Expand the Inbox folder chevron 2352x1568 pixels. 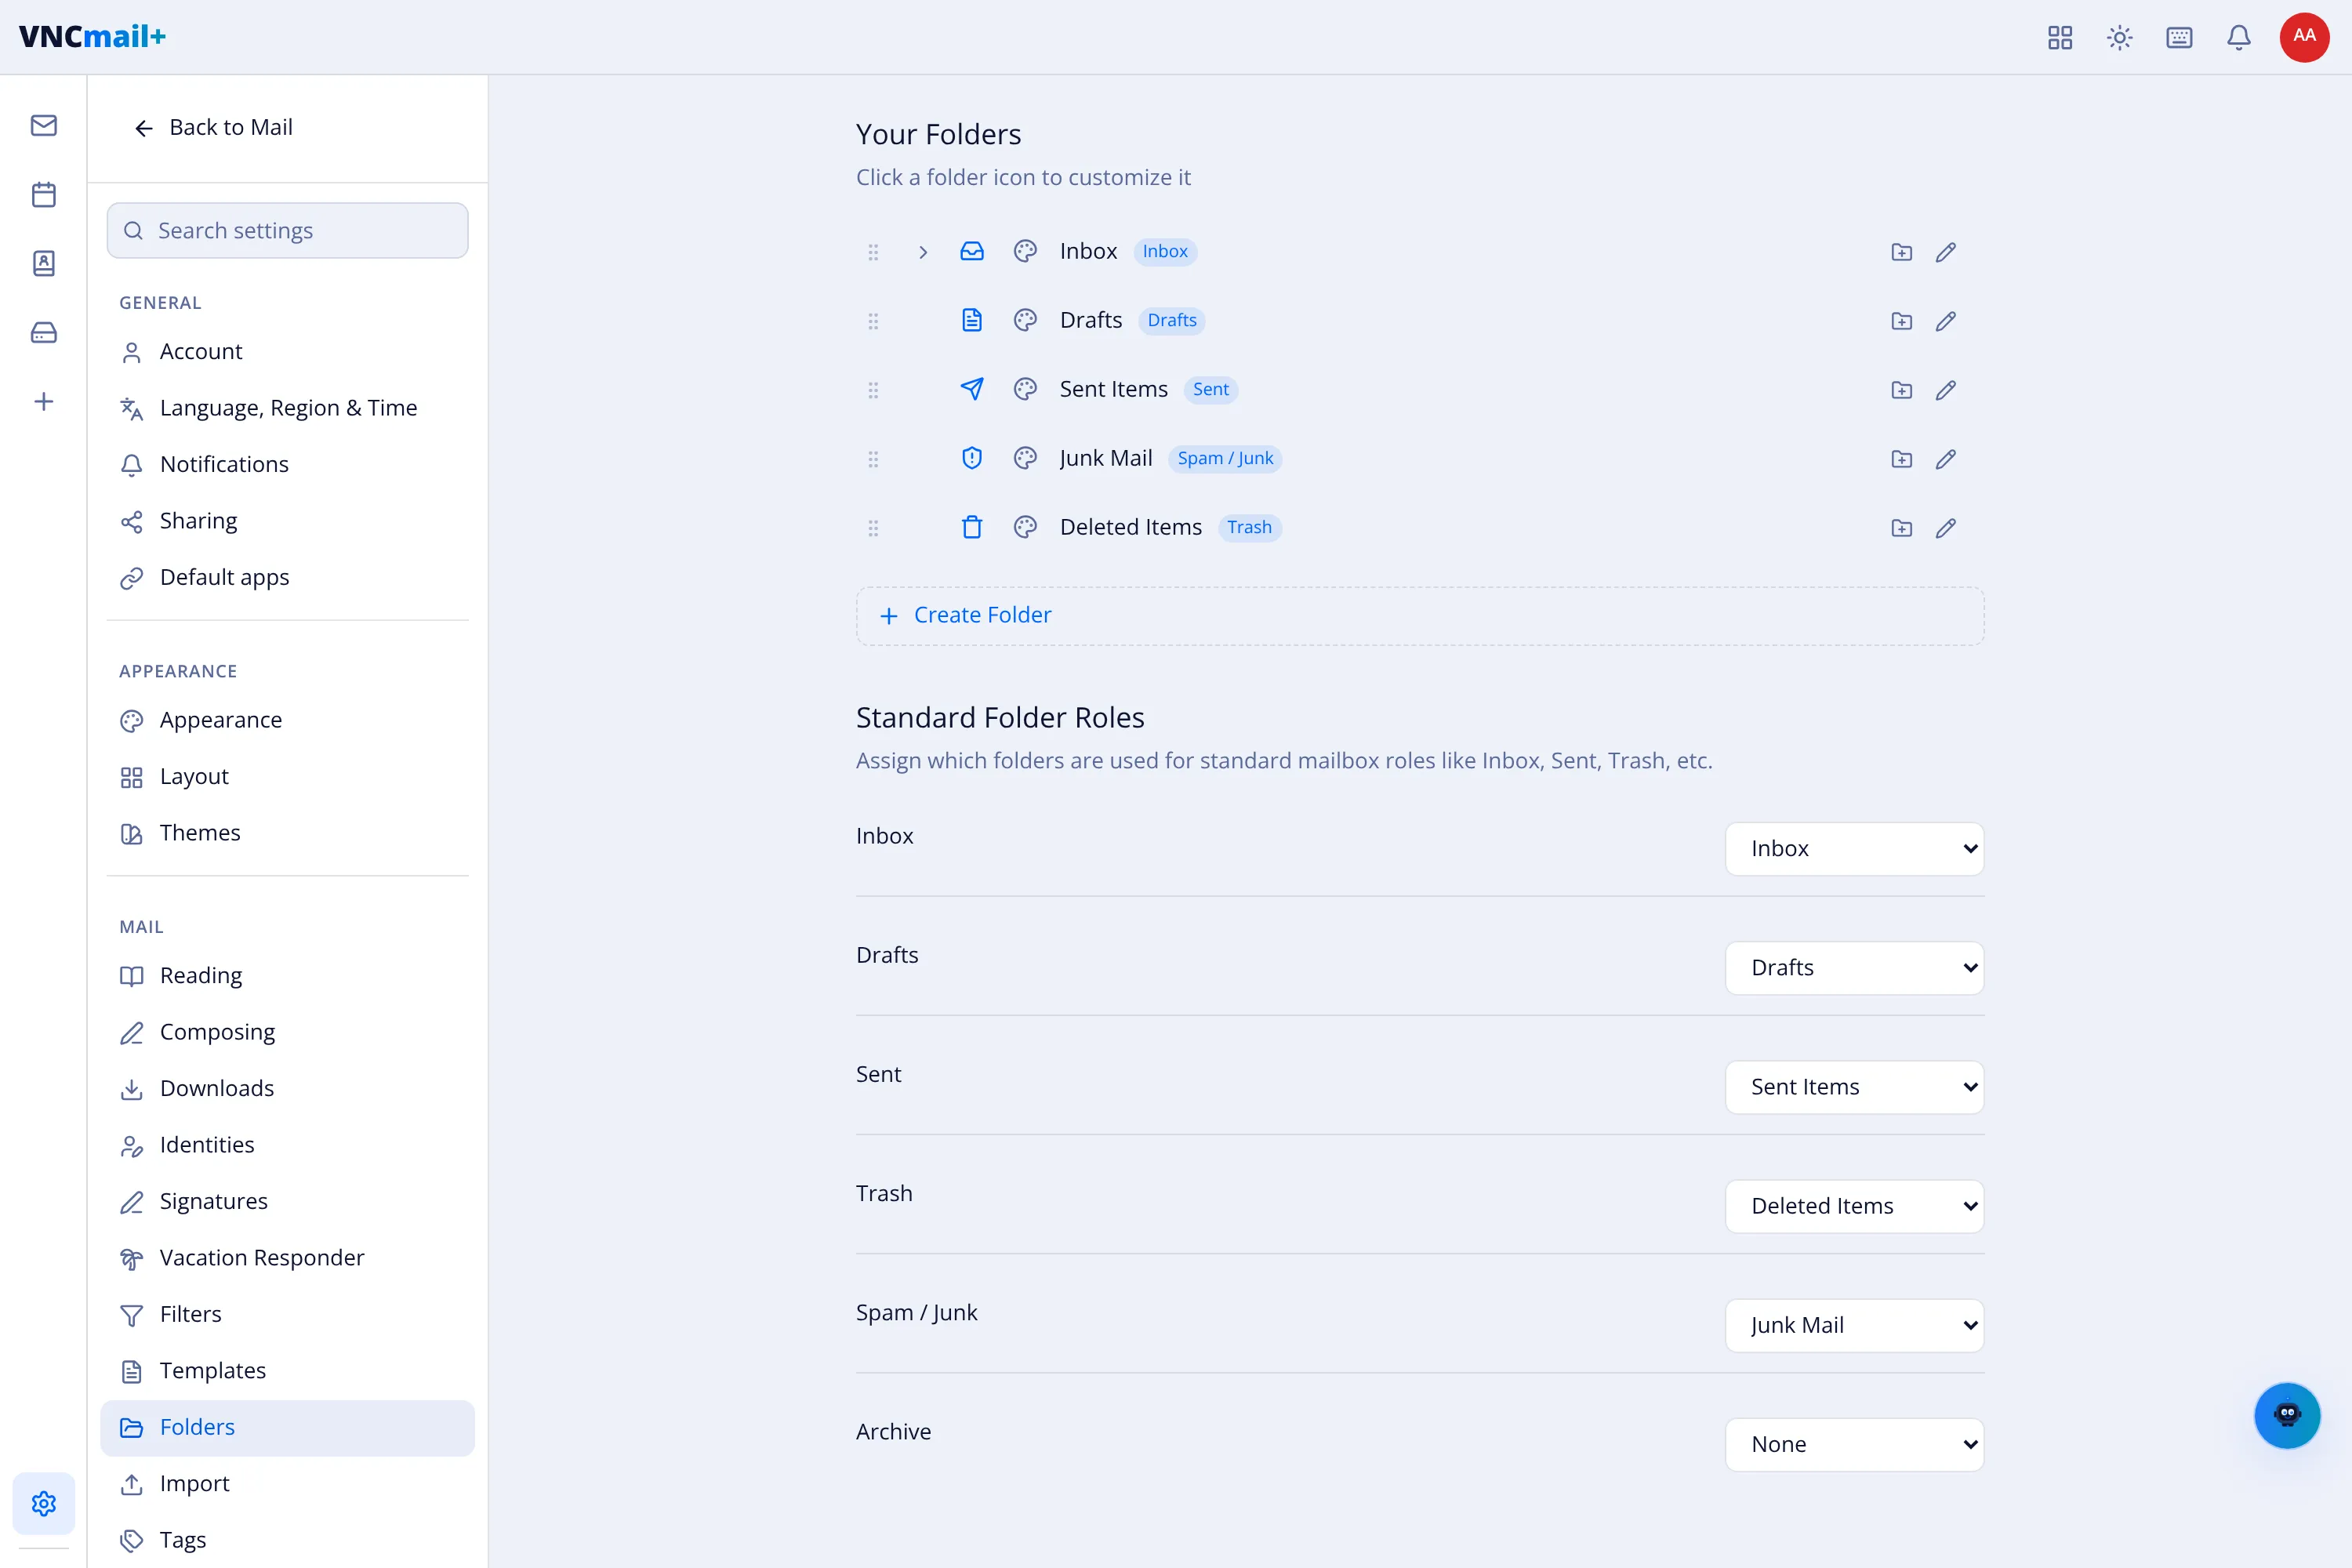(923, 252)
